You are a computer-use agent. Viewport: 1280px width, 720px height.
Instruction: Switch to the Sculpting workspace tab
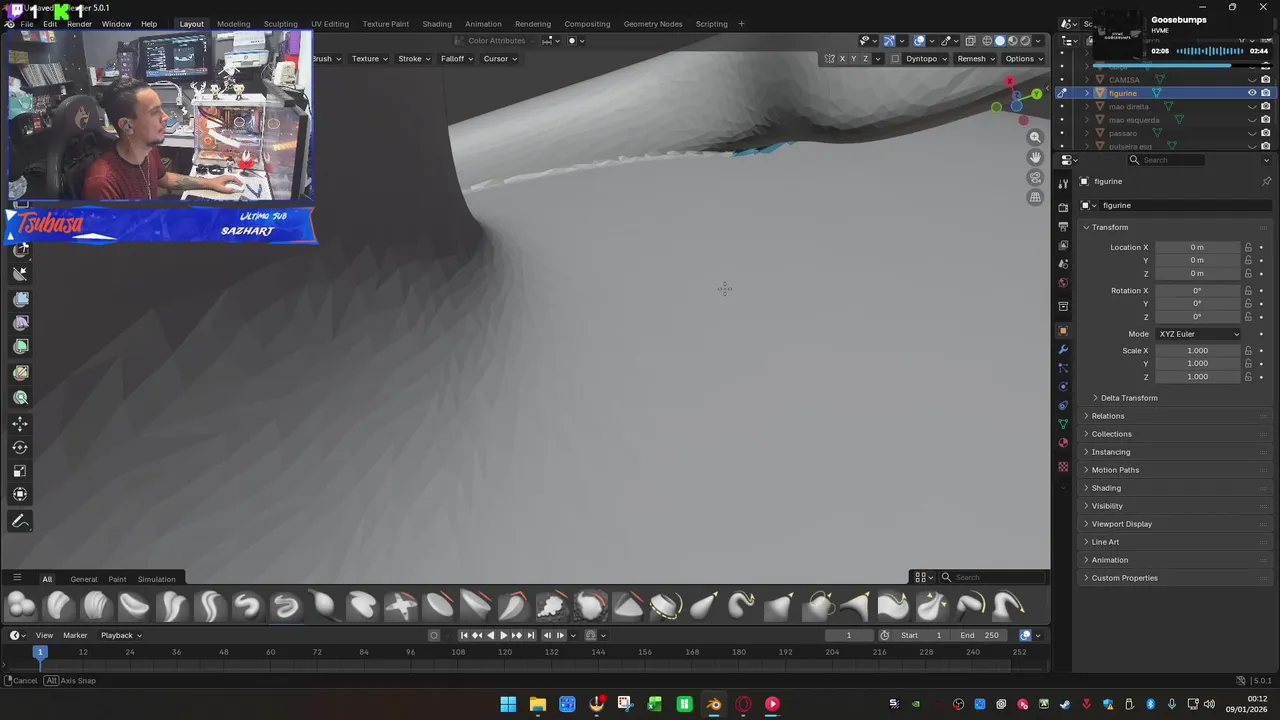click(280, 24)
